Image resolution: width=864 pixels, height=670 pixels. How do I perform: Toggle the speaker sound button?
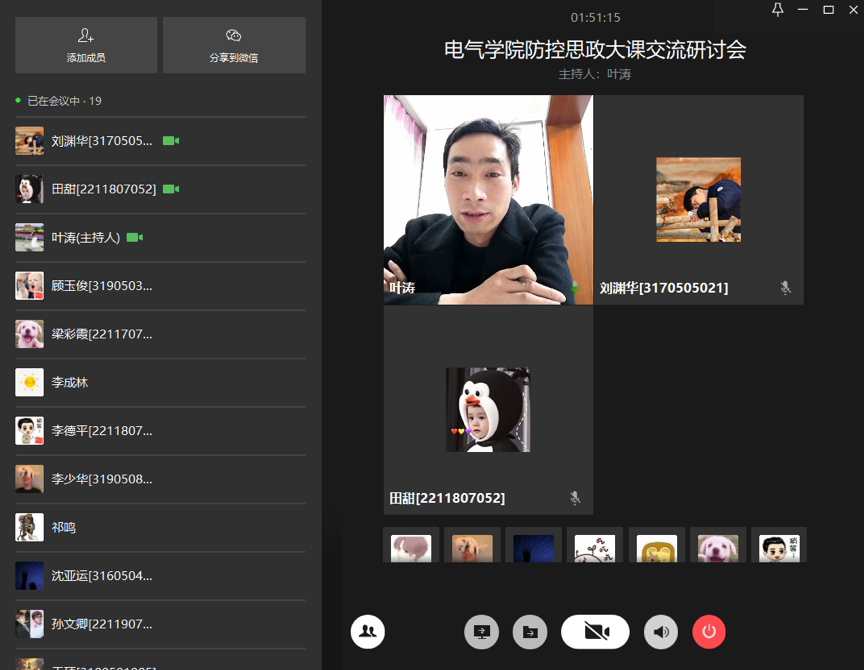661,631
